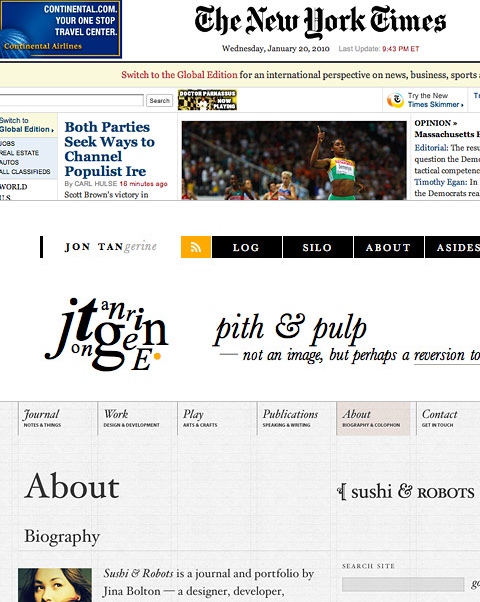Open sidebar Switch to Global Edition link
Image resolution: width=480 pixels, height=602 pixels.
click(26, 125)
